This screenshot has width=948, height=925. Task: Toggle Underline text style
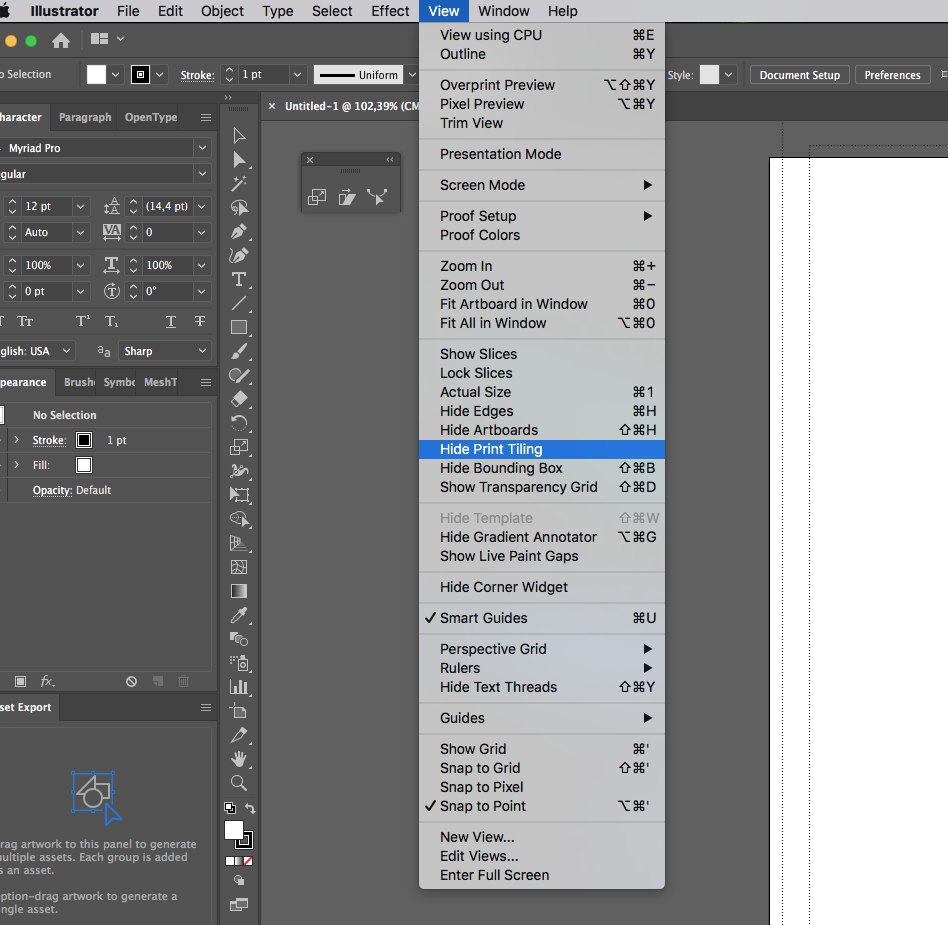[x=170, y=321]
